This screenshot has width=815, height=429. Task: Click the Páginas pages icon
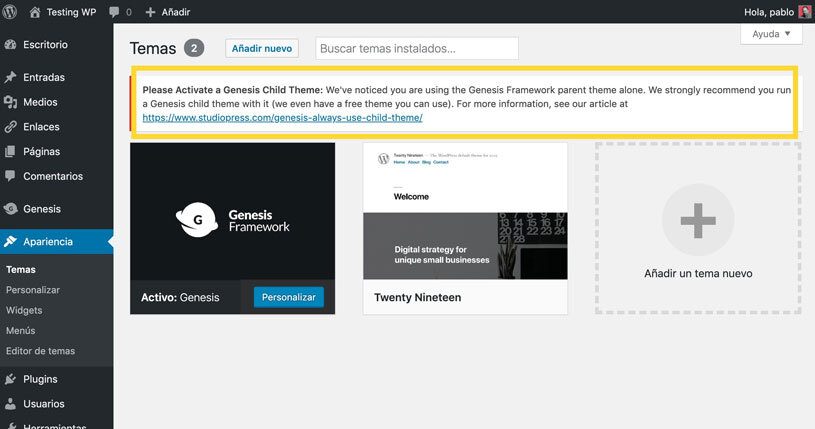pyautogui.click(x=10, y=151)
